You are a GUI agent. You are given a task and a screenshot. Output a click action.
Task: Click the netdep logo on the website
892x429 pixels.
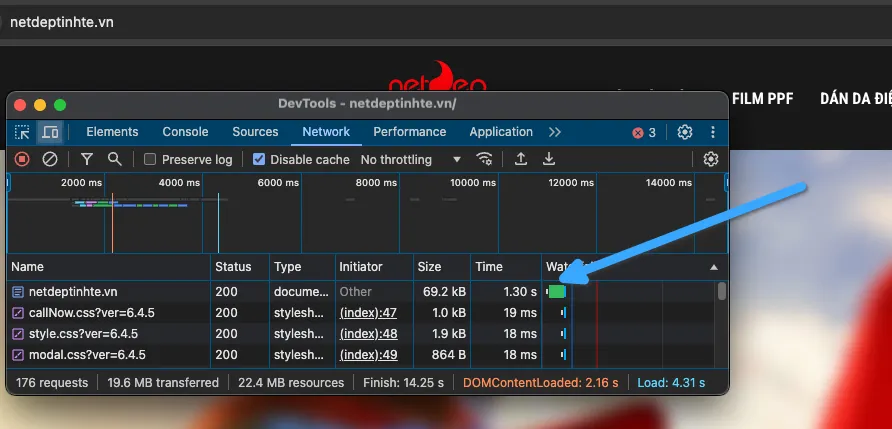point(437,78)
